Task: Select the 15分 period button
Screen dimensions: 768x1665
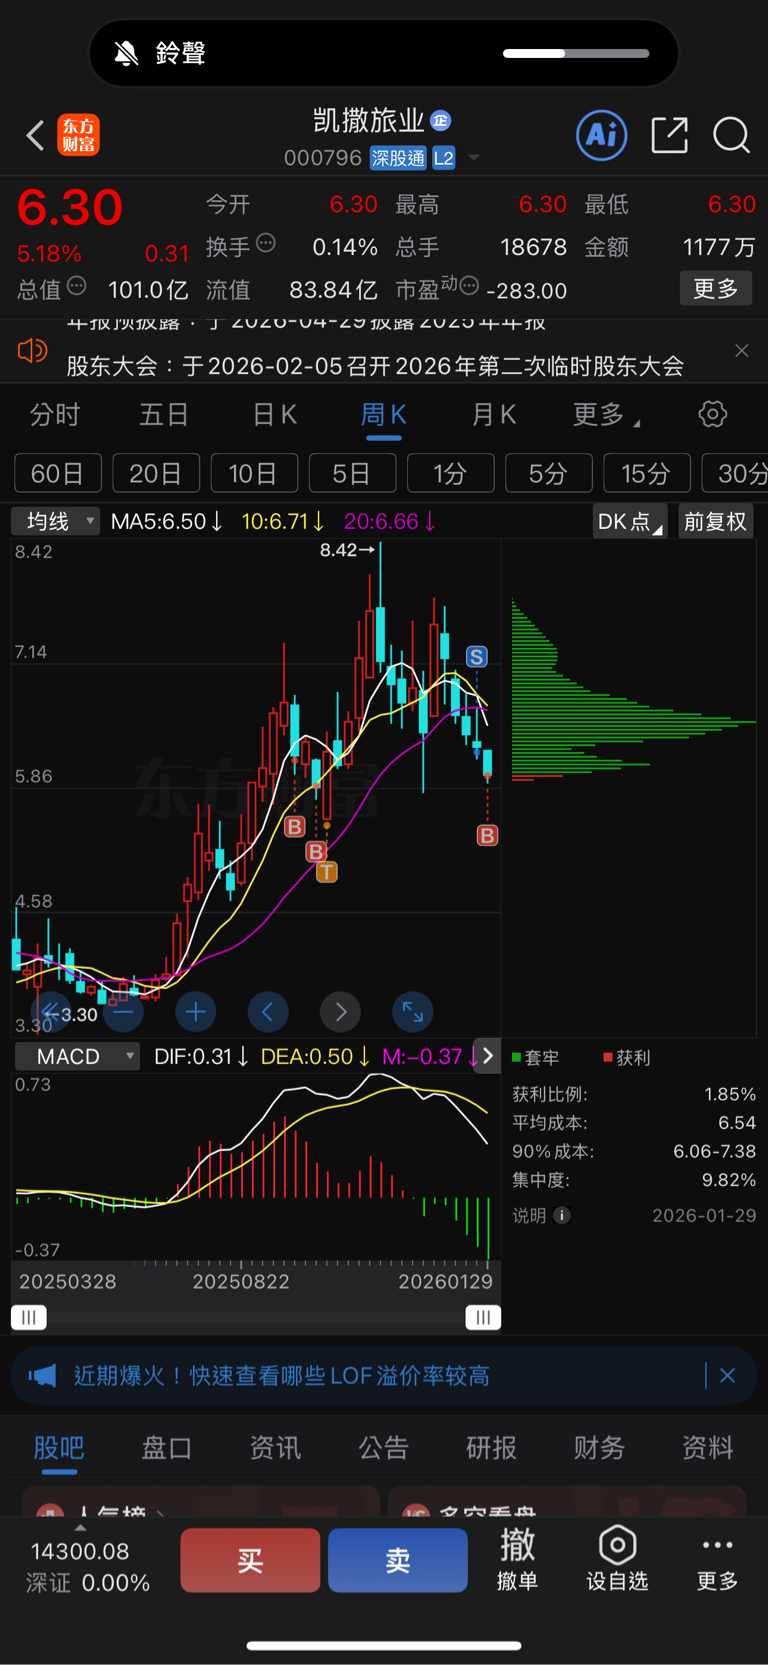Action: click(646, 473)
